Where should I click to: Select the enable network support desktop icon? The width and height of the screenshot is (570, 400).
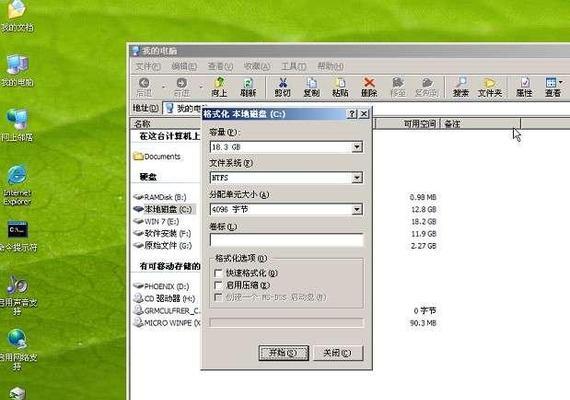pyautogui.click(x=18, y=350)
